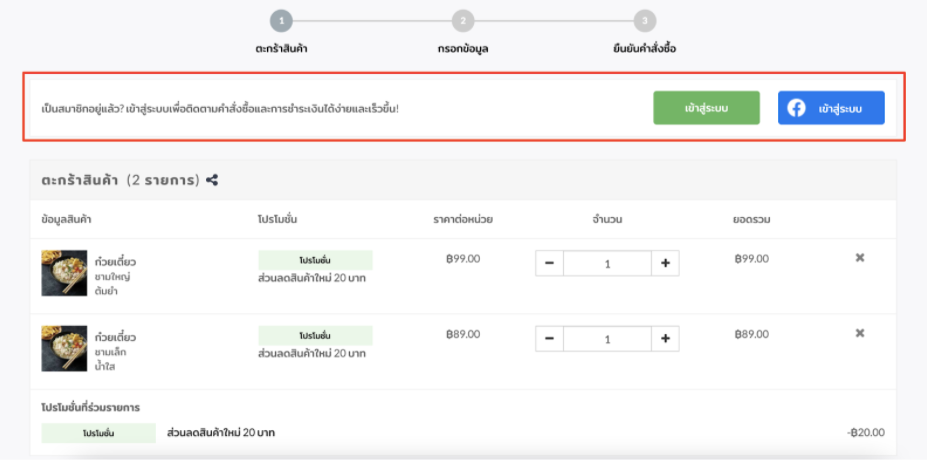The image size is (927, 460).
Task: Click โปรโมชั่นที่ร่วมรายการ section heading
Action: click(90, 407)
